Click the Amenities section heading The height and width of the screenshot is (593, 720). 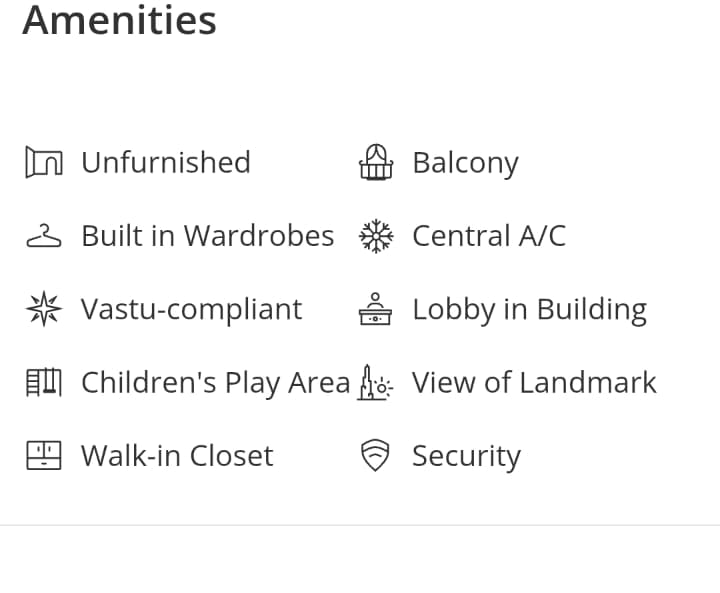(x=119, y=20)
